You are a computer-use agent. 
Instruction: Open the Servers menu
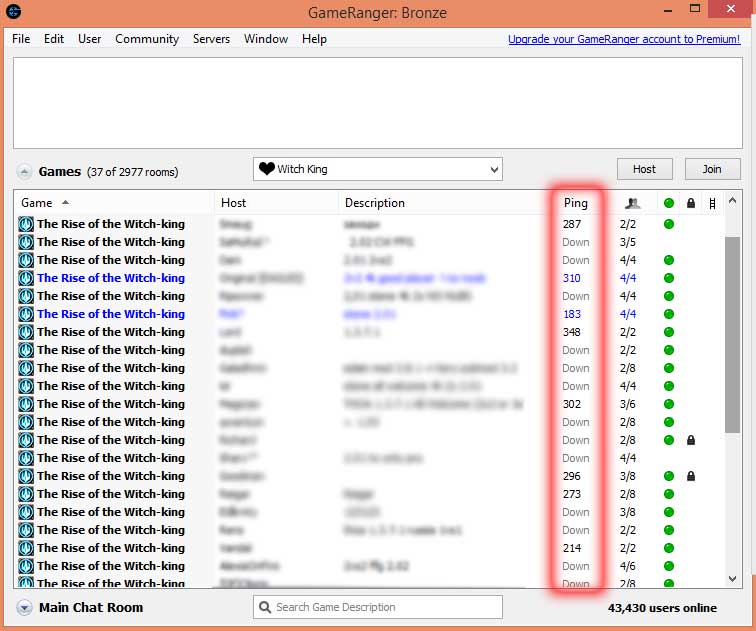[211, 39]
